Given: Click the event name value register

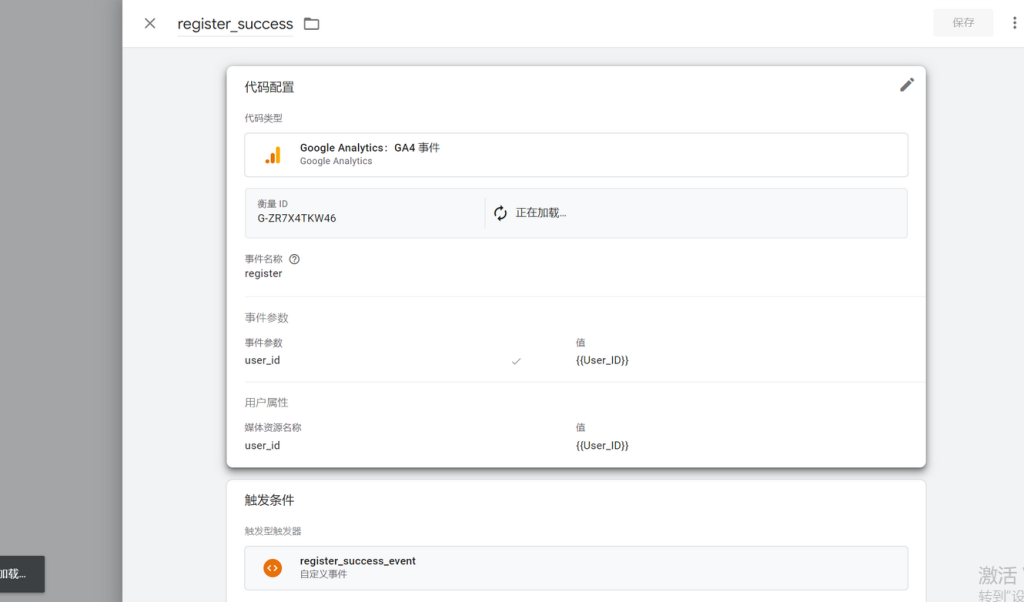Looking at the screenshot, I should click(x=263, y=274).
